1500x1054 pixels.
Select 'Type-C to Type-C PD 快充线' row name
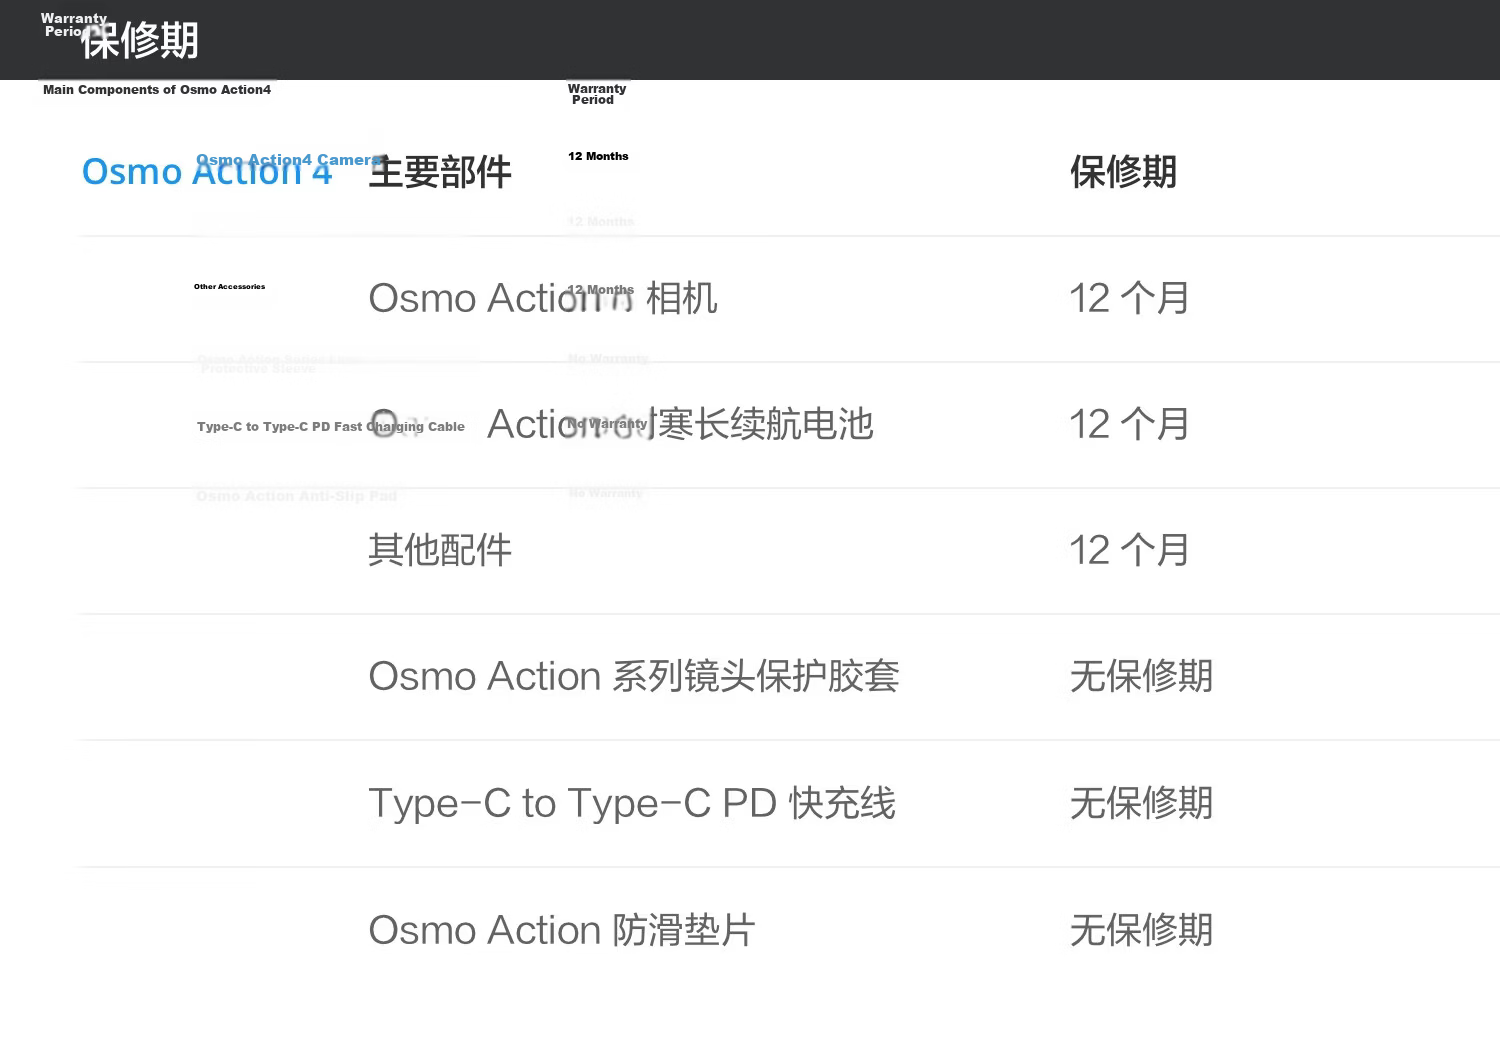[632, 803]
